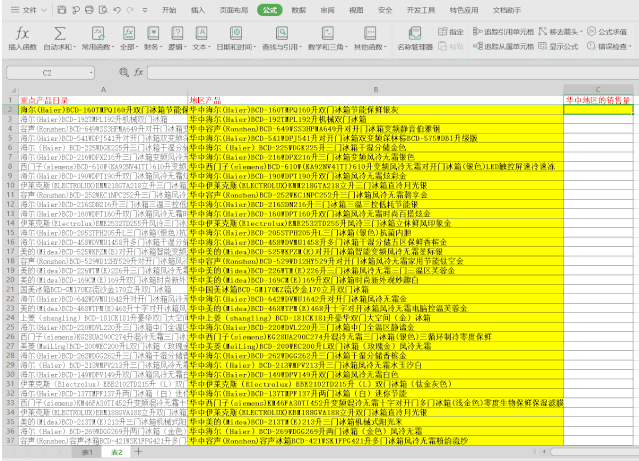Open the Text (文本) functions icon
639x461 pixels.
(x=201, y=33)
